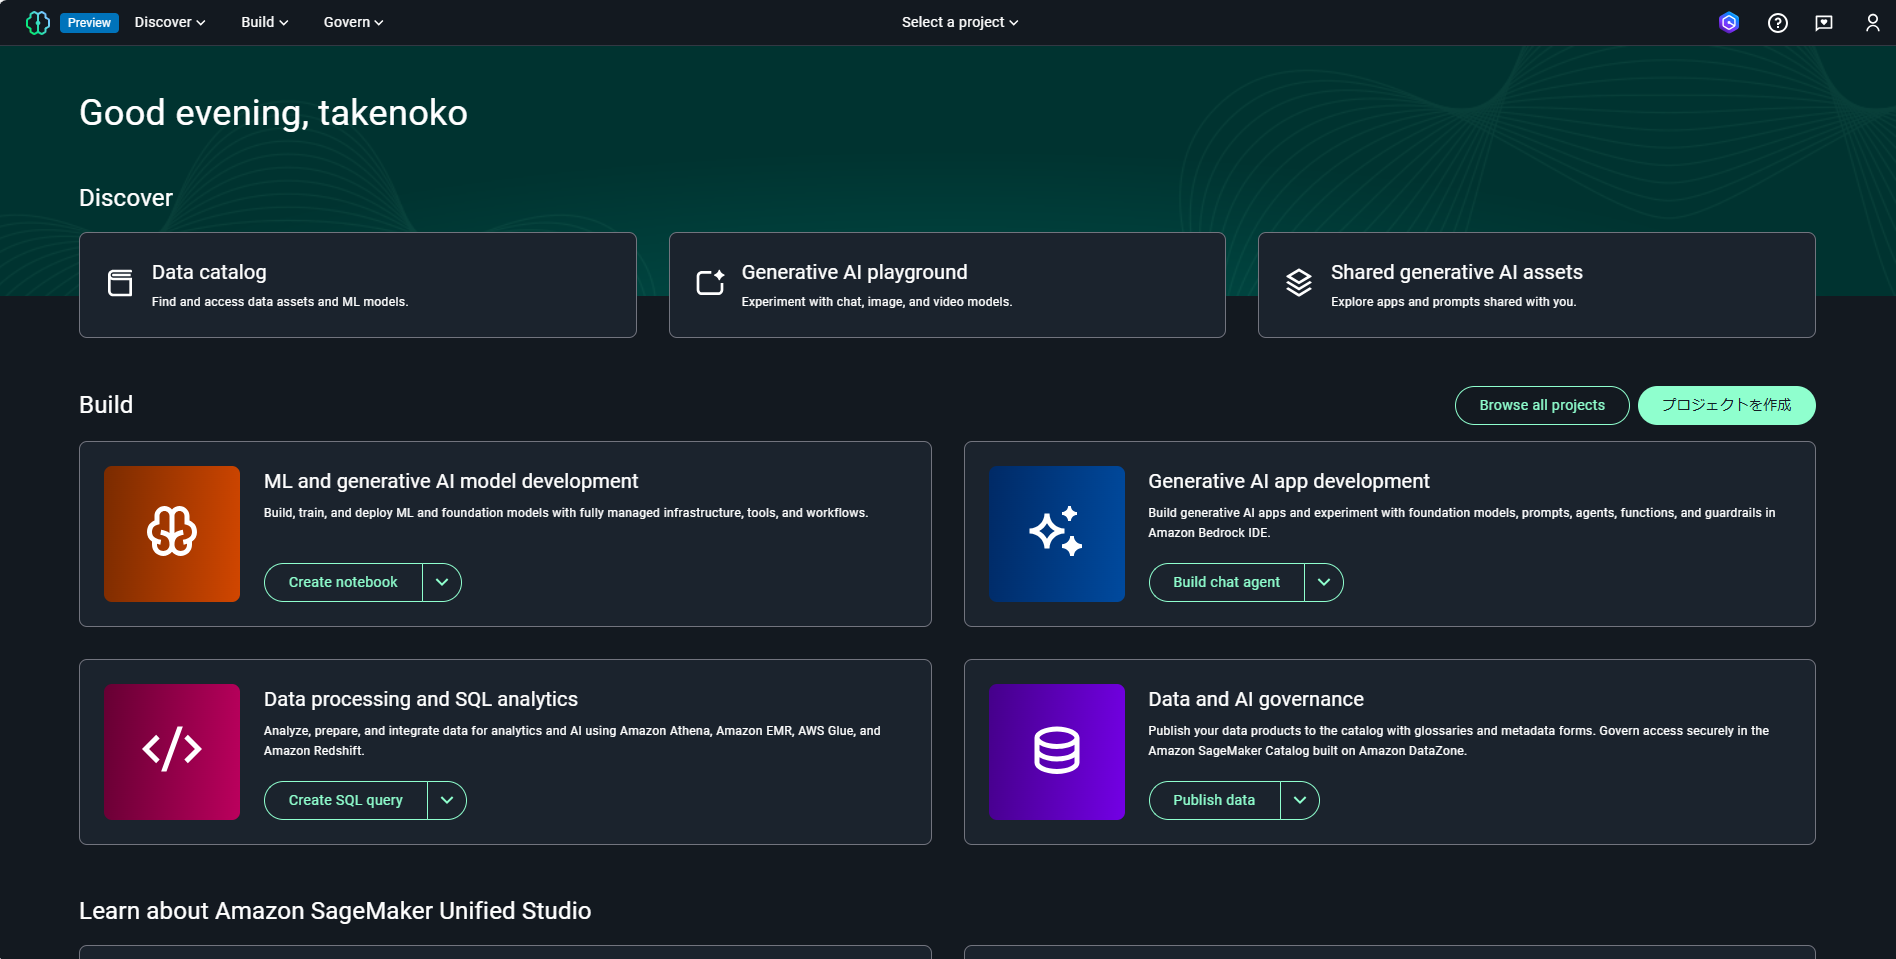This screenshot has width=1896, height=959.
Task: Open the Shared generative AI assets title
Action: tap(1457, 272)
